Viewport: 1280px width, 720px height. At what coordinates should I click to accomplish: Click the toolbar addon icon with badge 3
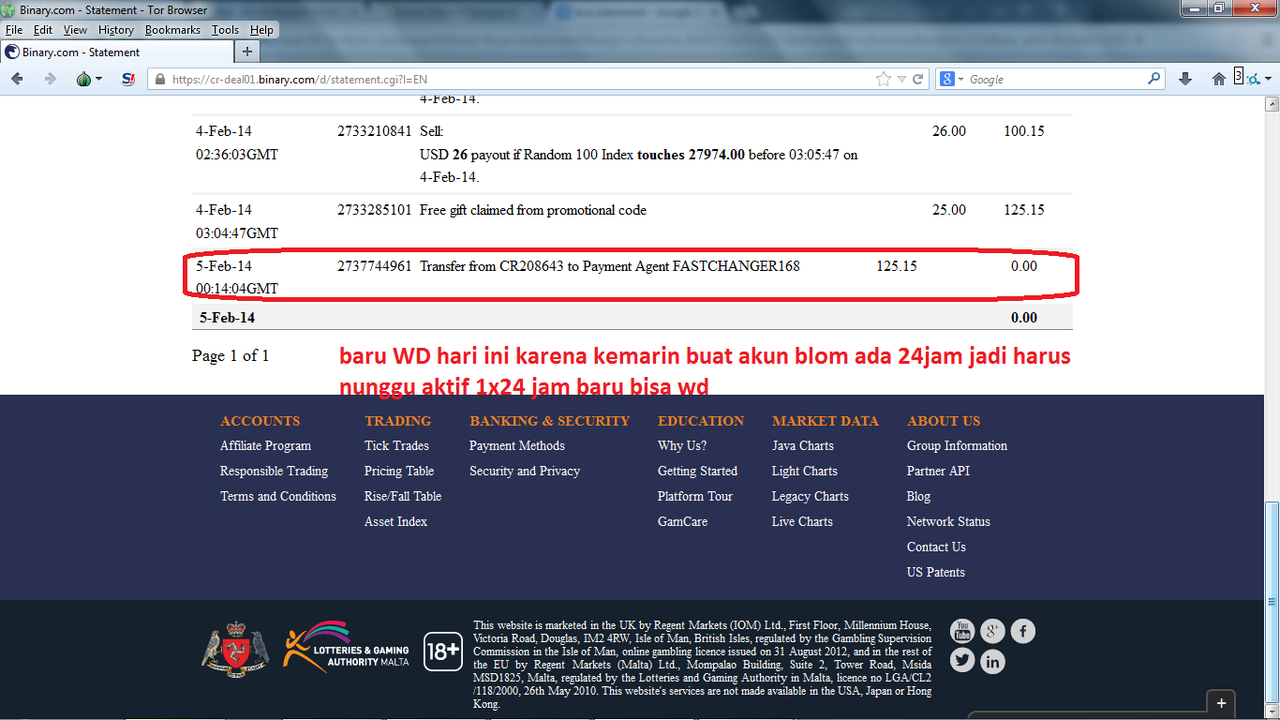coord(1246,78)
